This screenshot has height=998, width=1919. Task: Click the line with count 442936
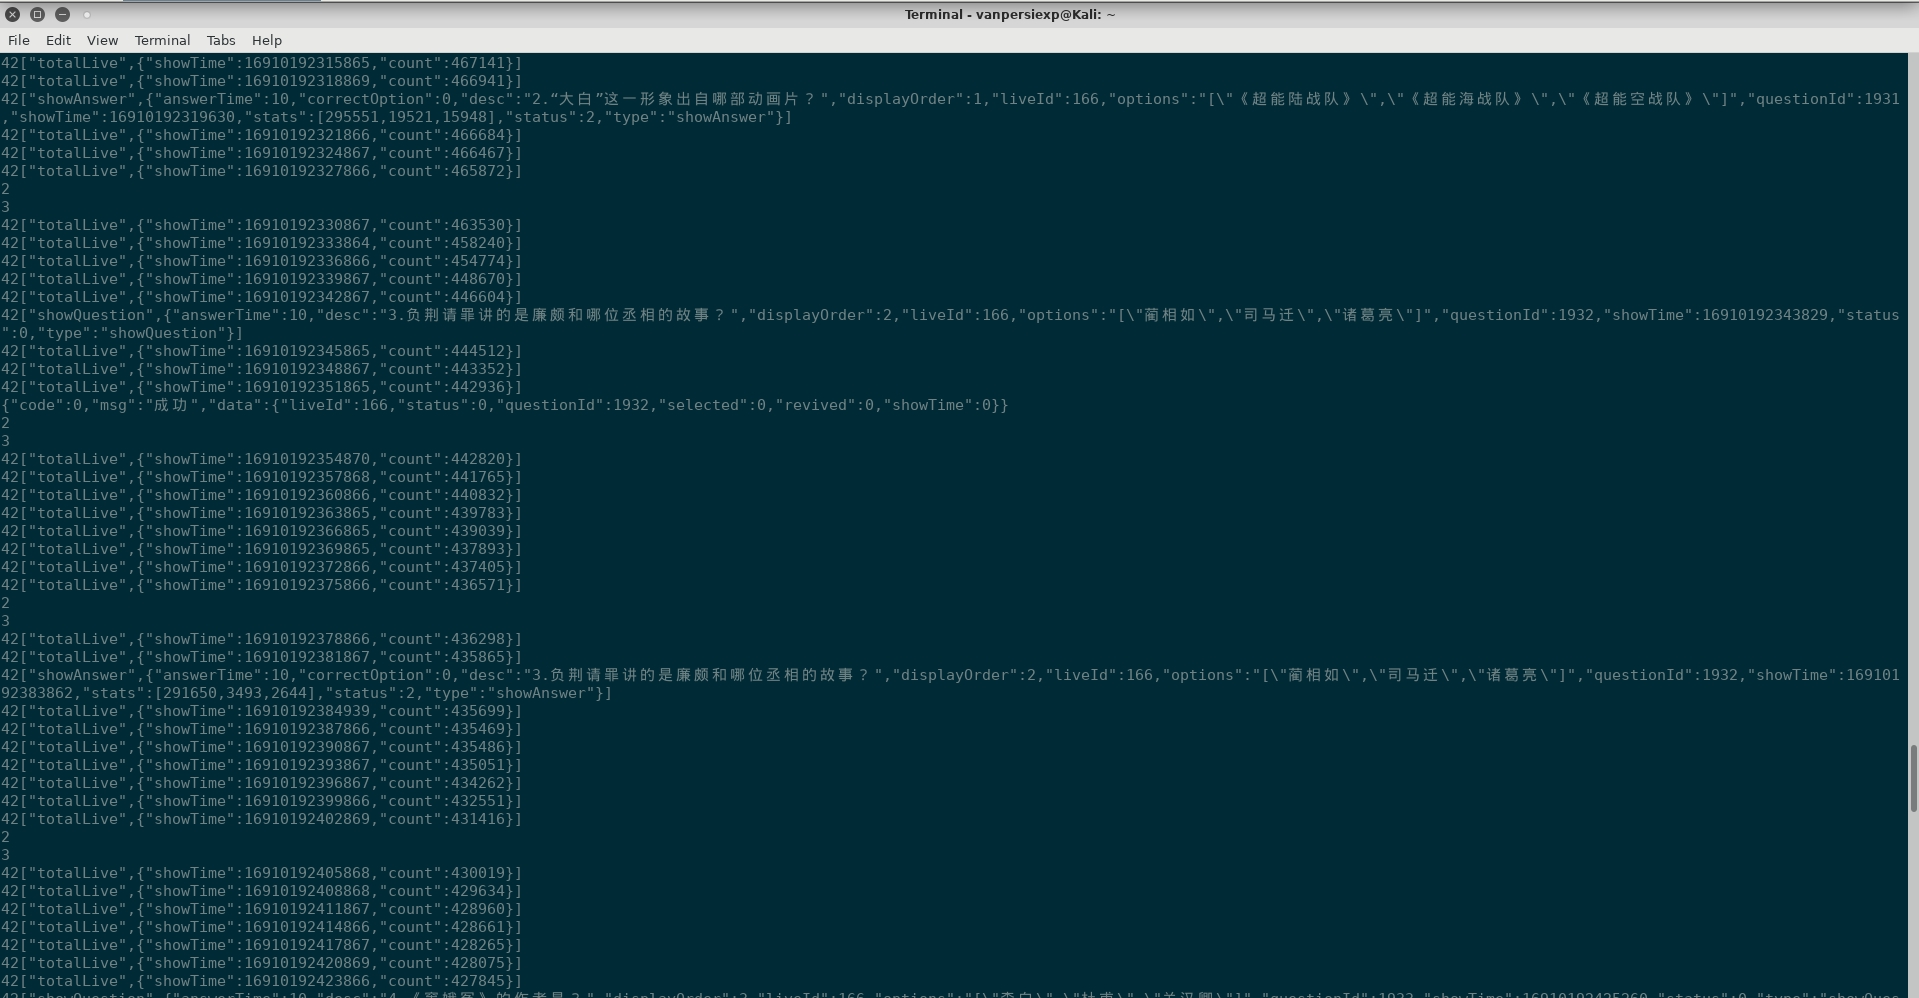(261, 387)
